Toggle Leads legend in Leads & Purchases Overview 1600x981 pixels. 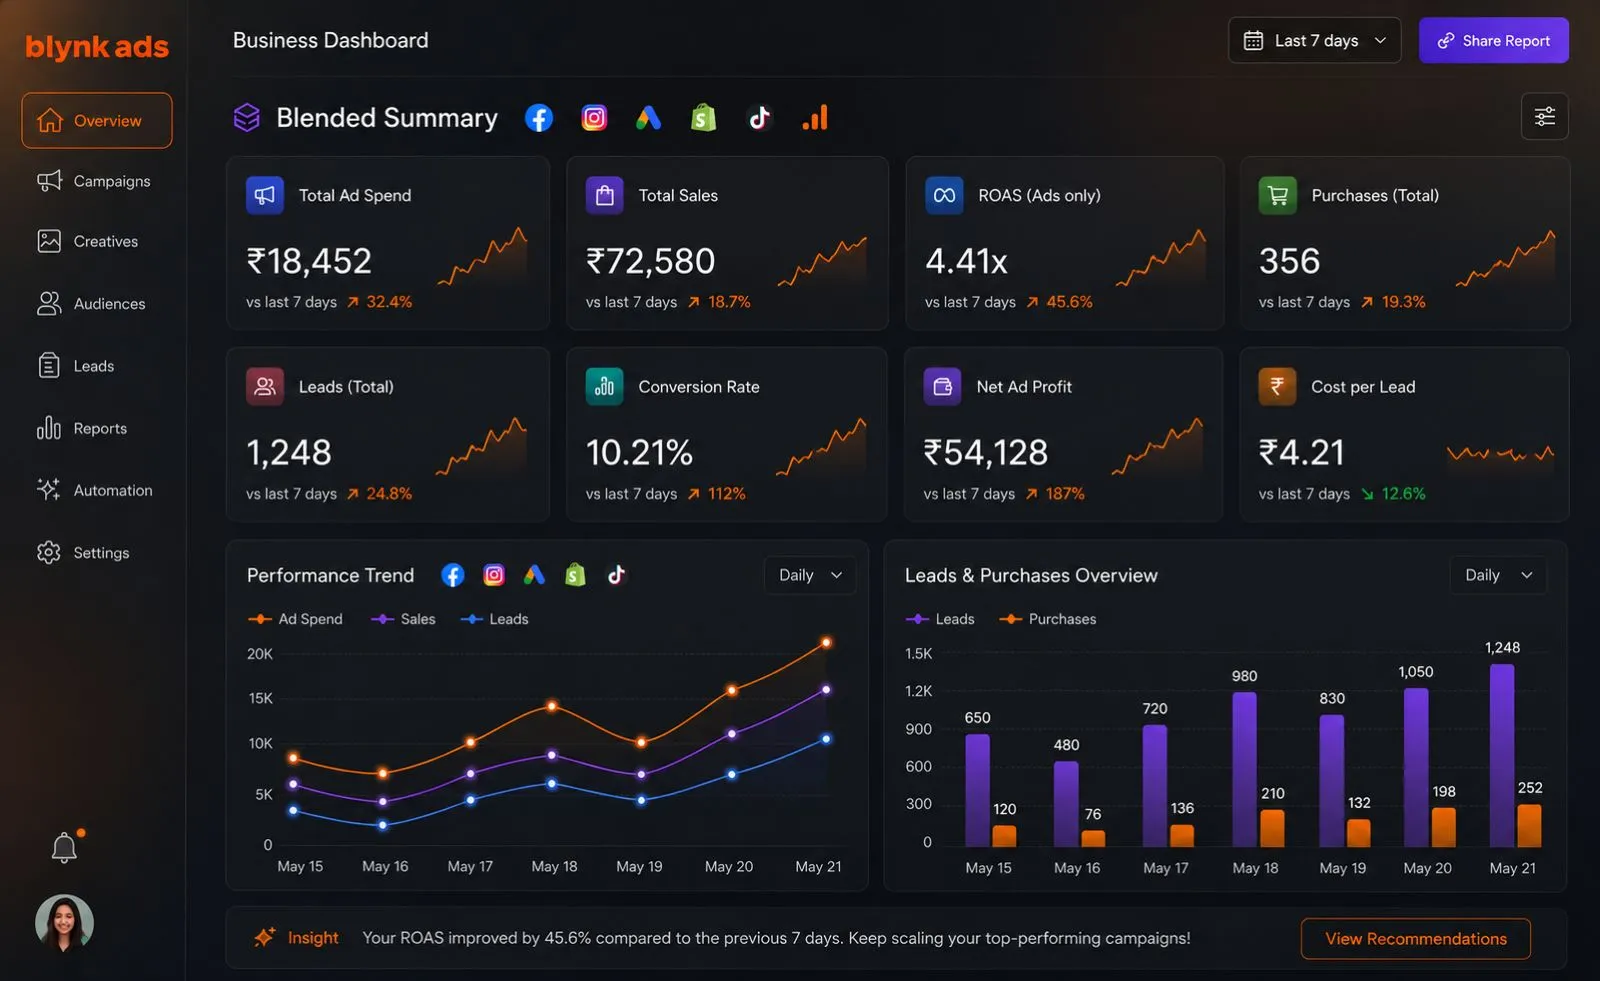coord(940,619)
